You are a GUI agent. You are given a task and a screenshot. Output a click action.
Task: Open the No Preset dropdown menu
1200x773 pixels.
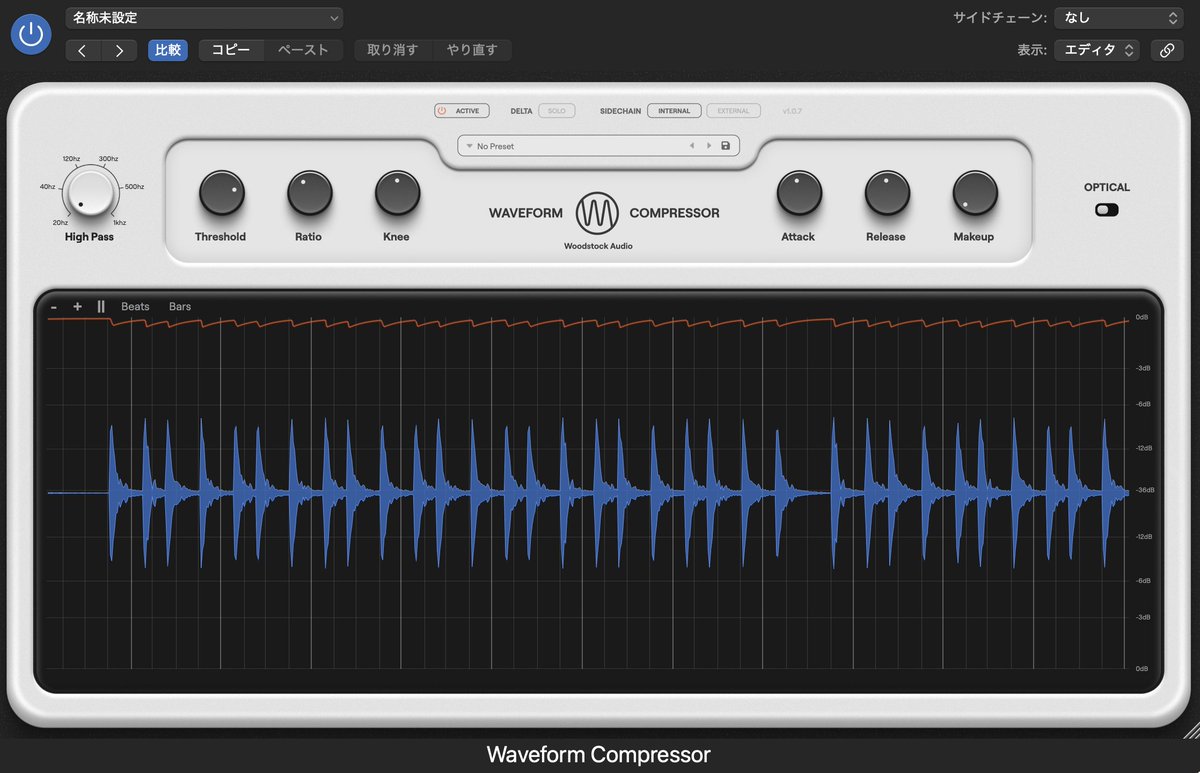pos(570,146)
